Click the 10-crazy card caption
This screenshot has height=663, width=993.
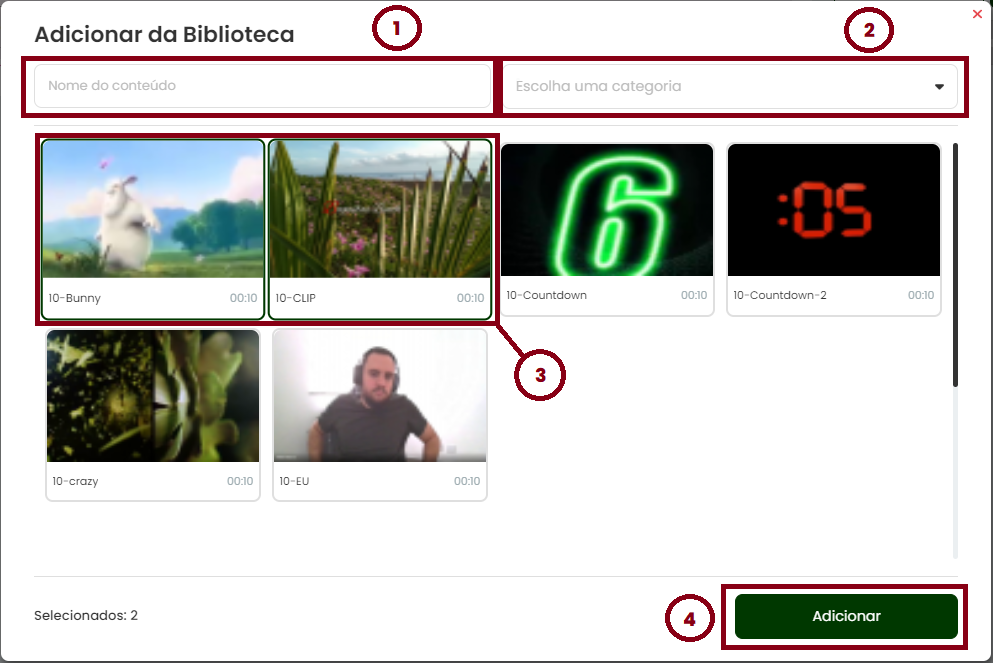(x=75, y=481)
